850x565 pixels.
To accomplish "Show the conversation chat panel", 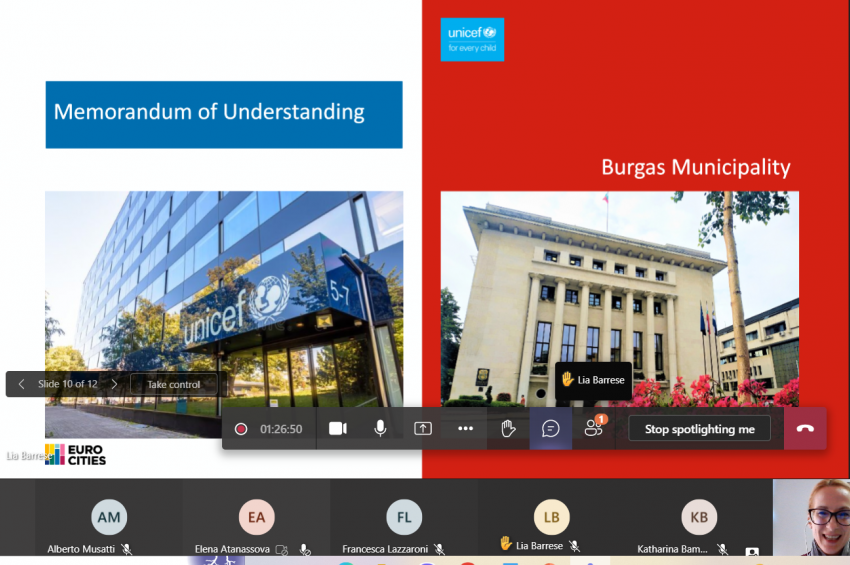I will click(x=550, y=428).
